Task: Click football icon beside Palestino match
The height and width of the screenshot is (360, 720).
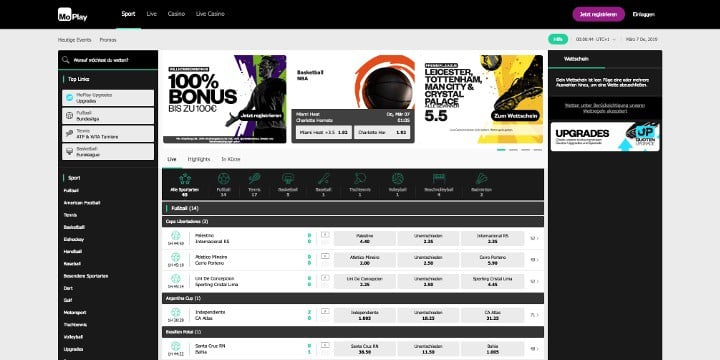Action: [176, 236]
